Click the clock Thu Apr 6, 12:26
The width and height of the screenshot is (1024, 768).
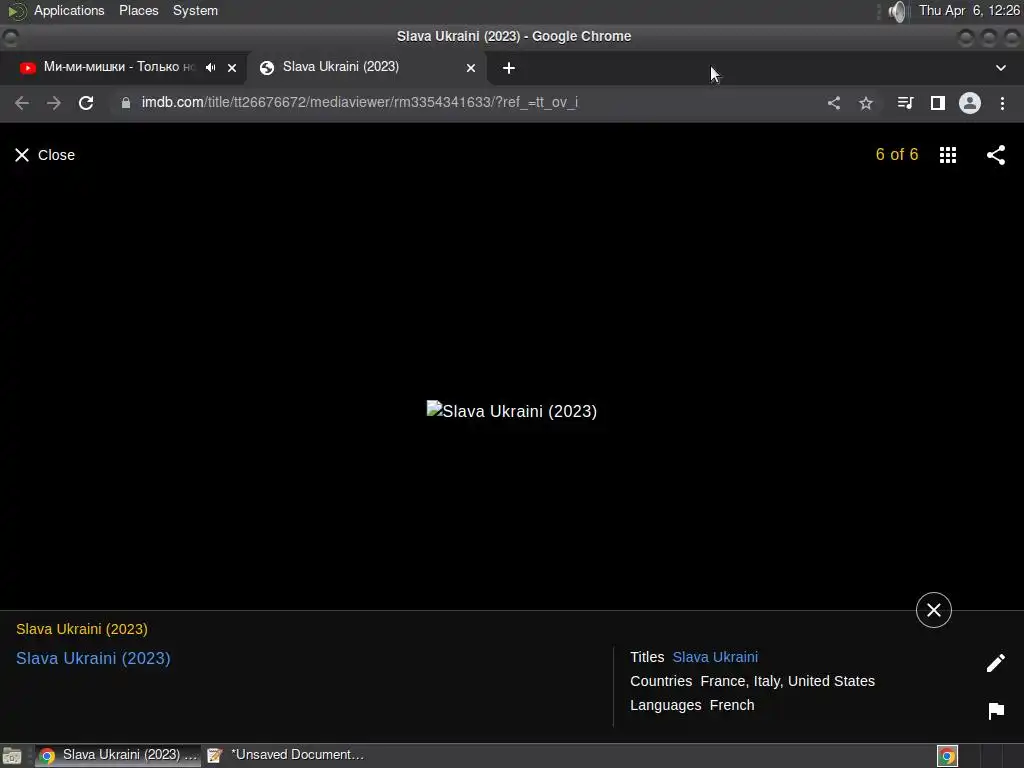pyautogui.click(x=969, y=10)
